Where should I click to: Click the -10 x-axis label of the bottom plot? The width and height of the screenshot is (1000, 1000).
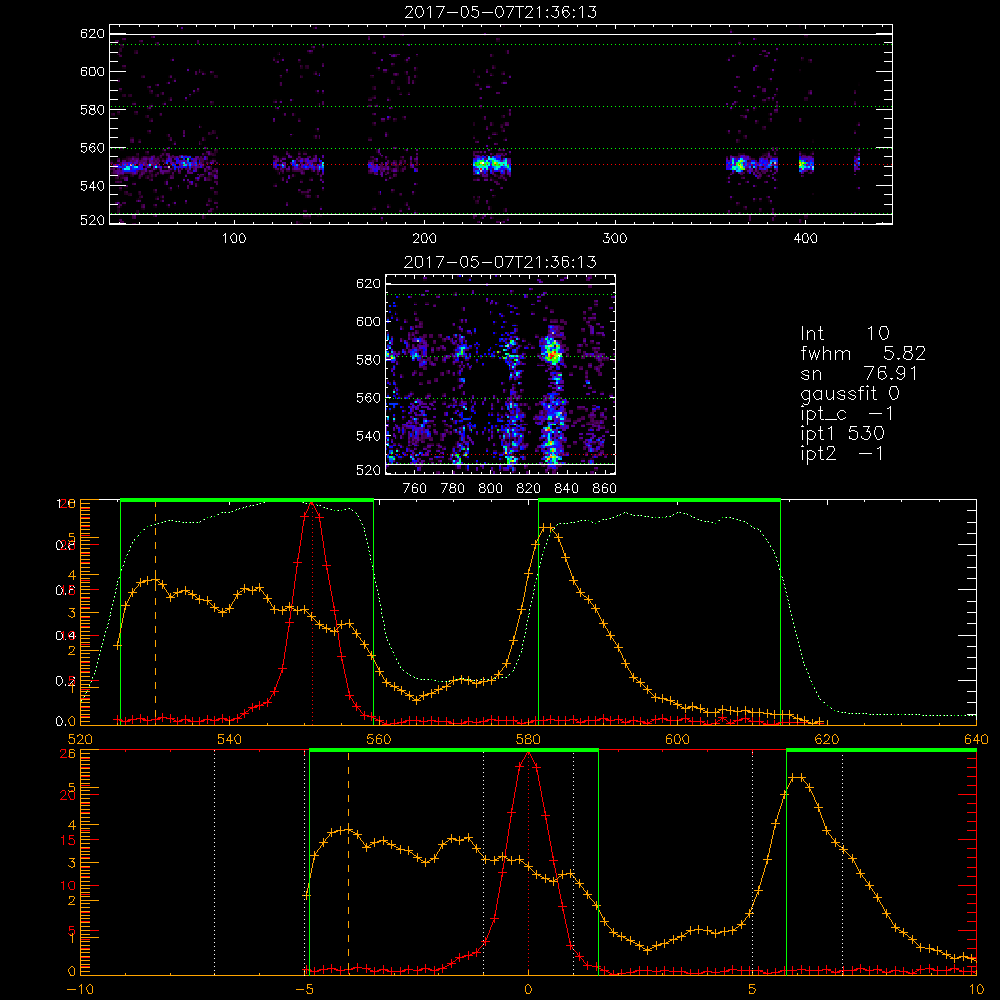pyautogui.click(x=80, y=990)
